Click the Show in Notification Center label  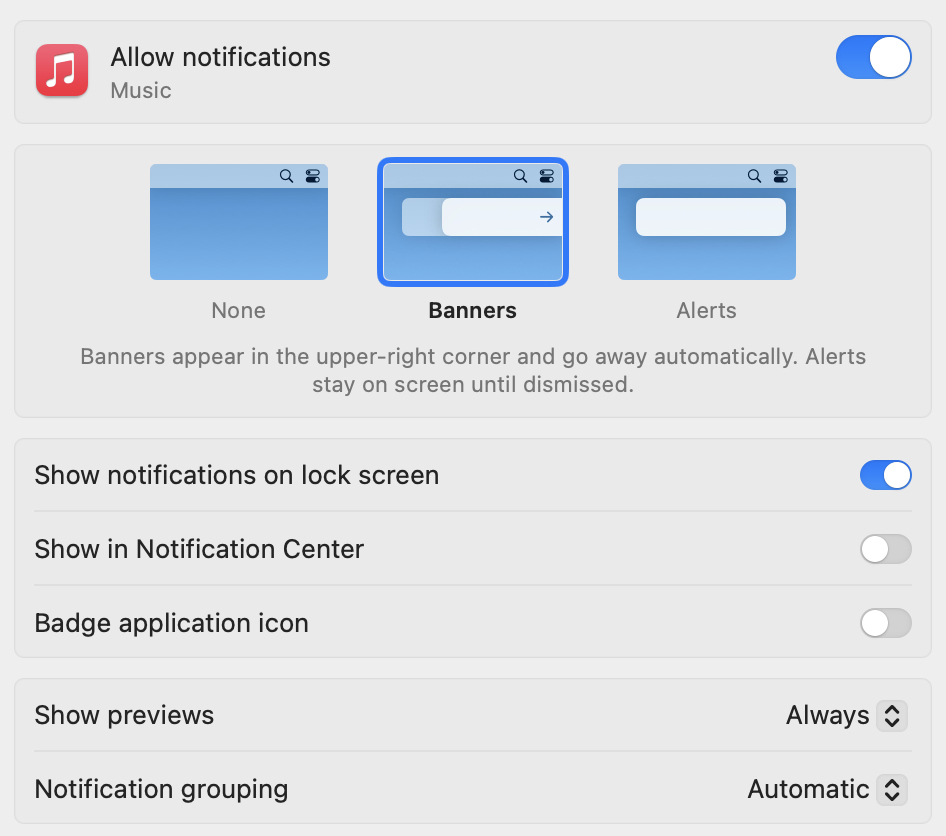coord(199,549)
